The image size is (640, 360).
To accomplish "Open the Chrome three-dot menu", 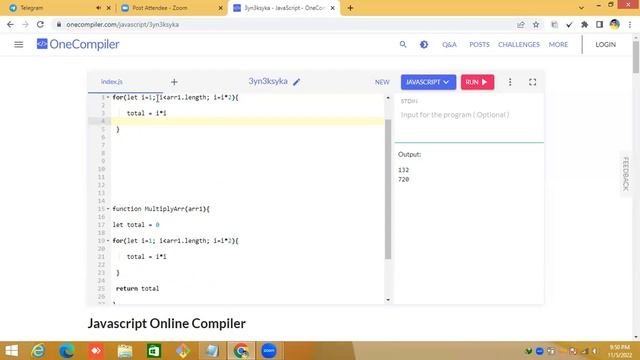I will pos(630,25).
